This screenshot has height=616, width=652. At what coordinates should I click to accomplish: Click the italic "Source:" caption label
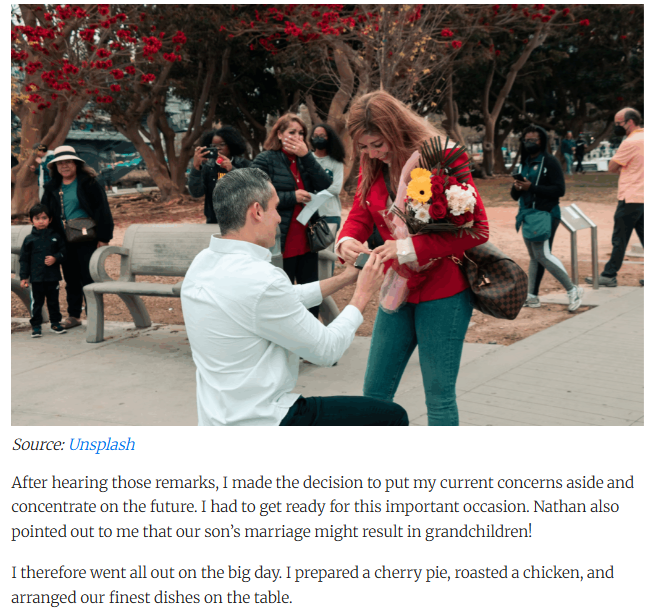[38, 444]
